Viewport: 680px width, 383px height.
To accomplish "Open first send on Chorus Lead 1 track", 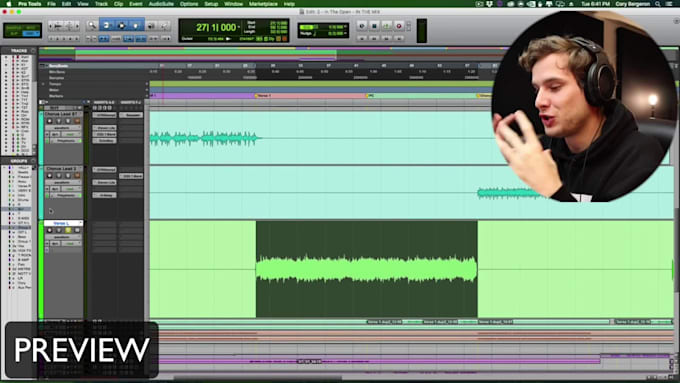I will (131, 115).
